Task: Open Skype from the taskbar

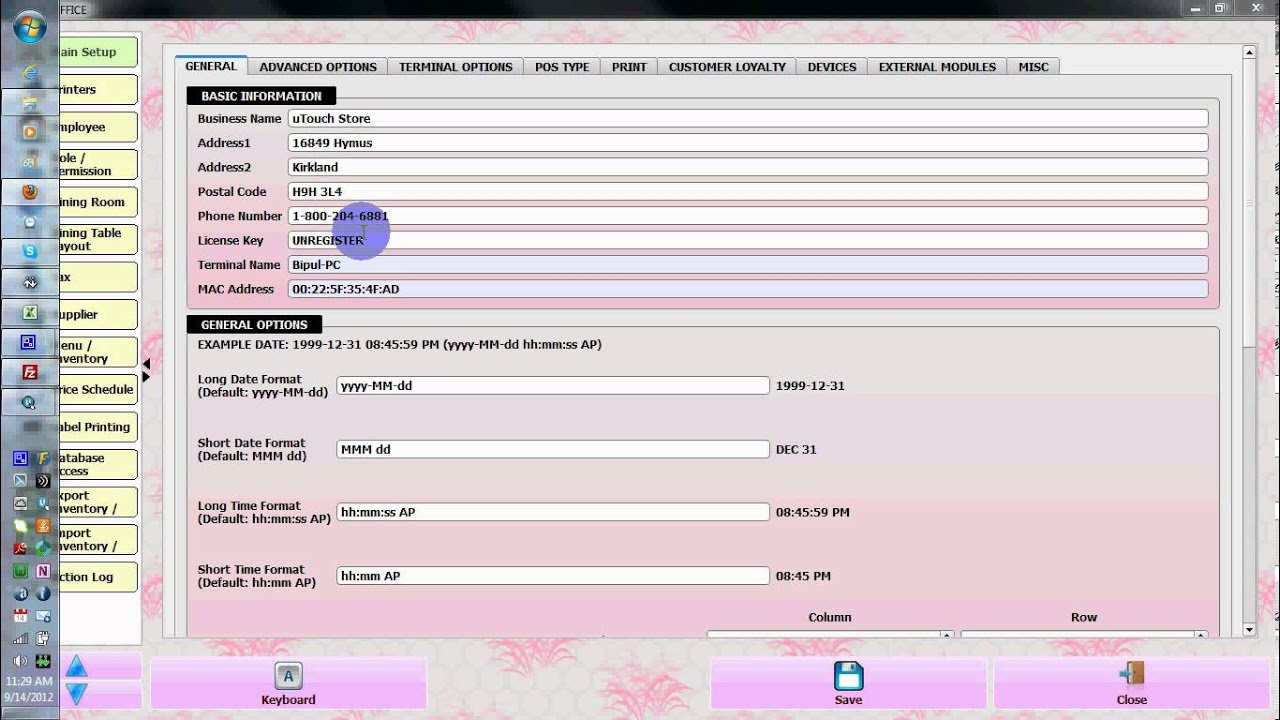Action: pos(29,251)
